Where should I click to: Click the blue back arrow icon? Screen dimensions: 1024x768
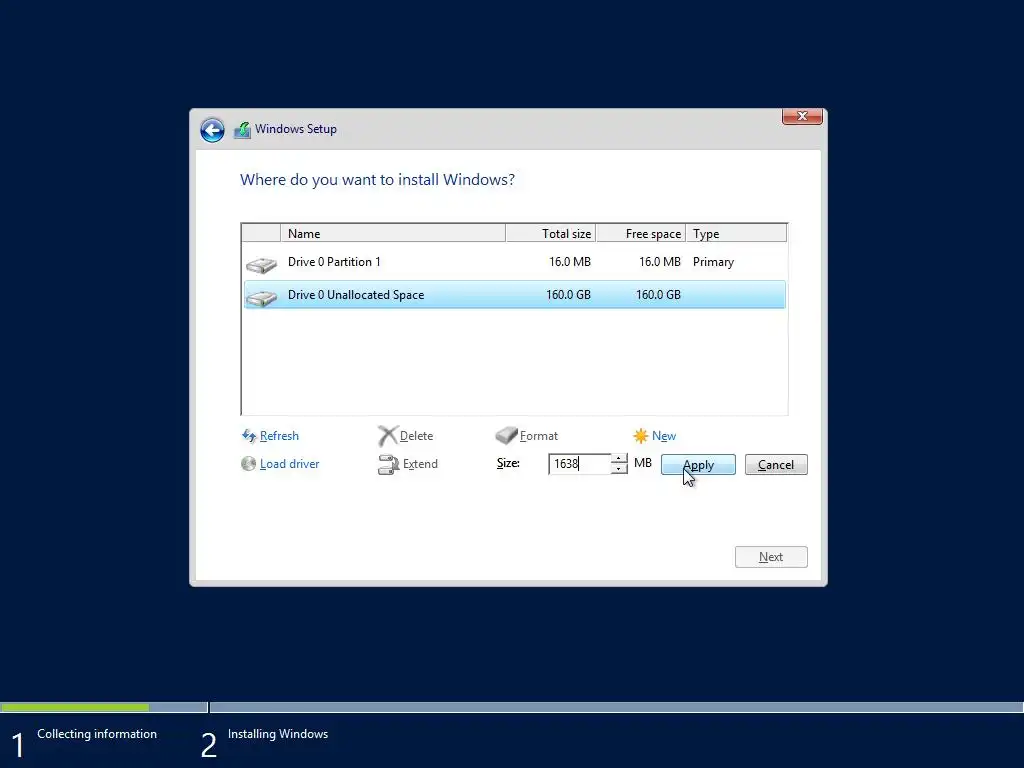click(x=212, y=130)
